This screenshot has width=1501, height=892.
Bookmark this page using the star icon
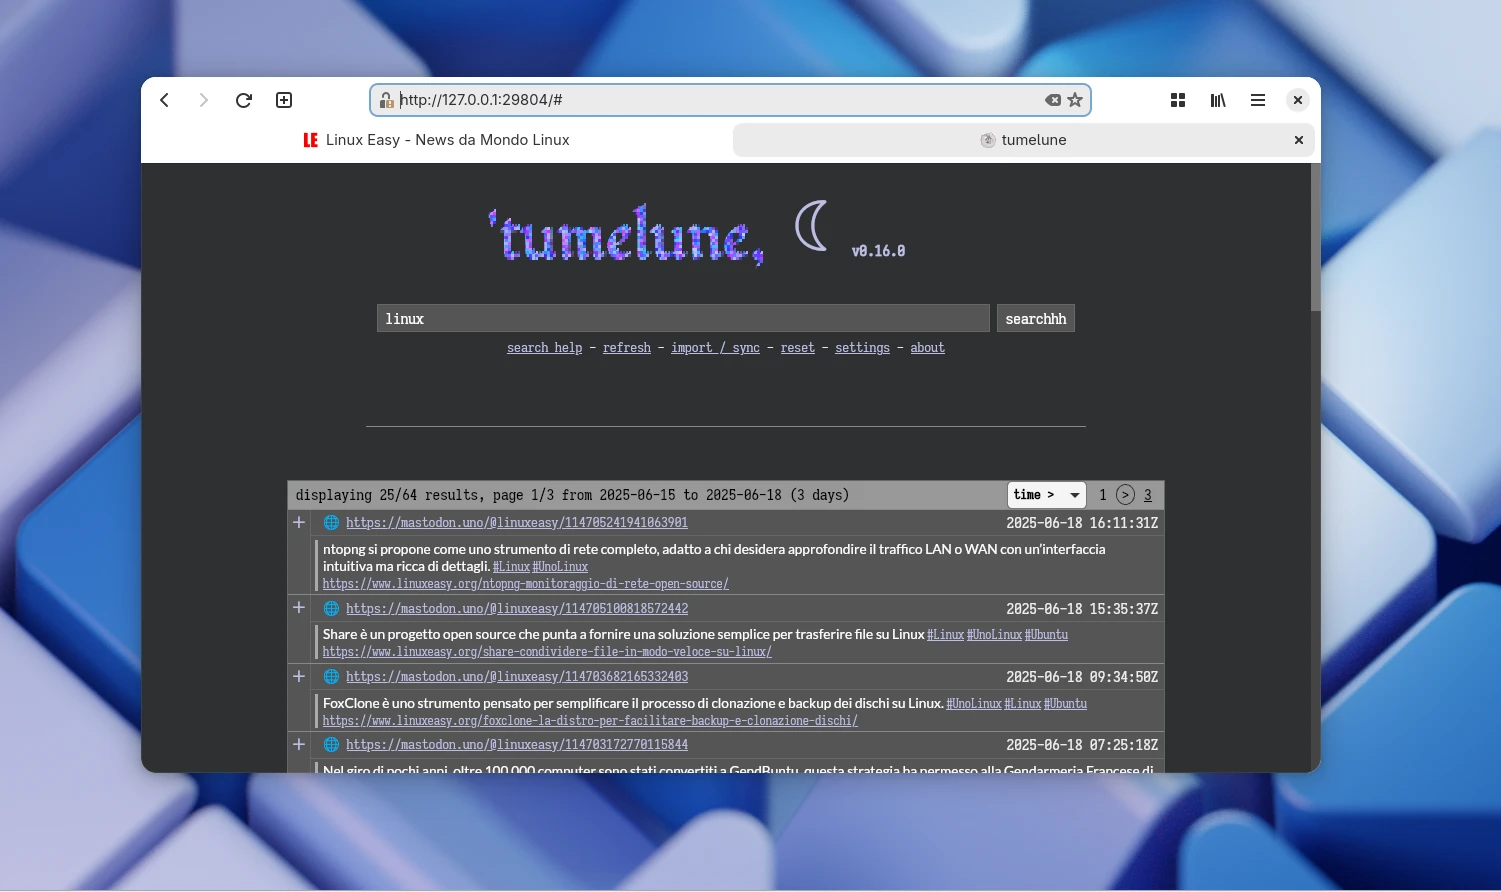click(1075, 100)
